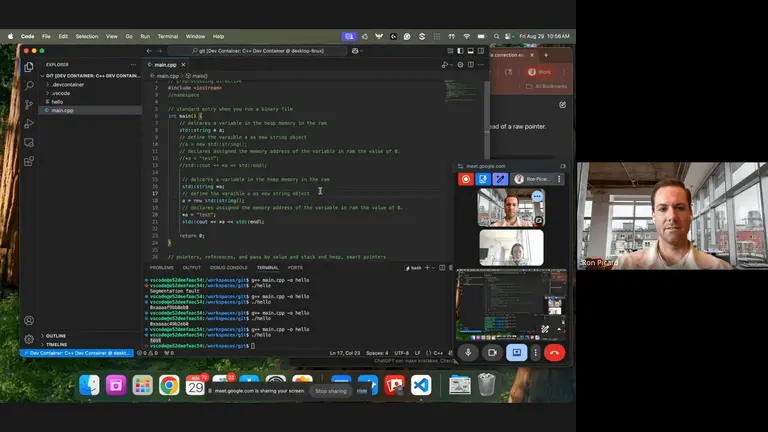
Task: Click the Dev Container remote status indicator
Action: pos(76,353)
